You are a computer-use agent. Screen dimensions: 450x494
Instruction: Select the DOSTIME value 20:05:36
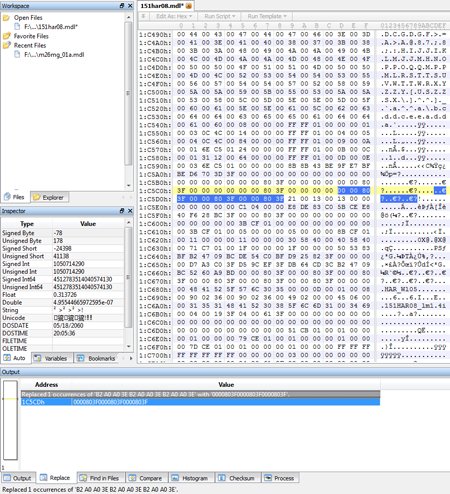(x=65, y=333)
